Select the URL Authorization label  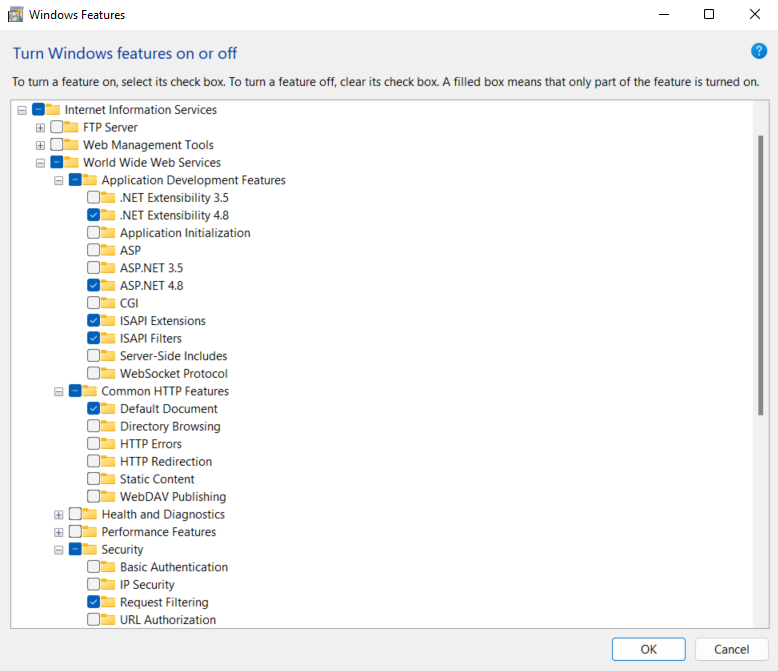[x=168, y=620]
